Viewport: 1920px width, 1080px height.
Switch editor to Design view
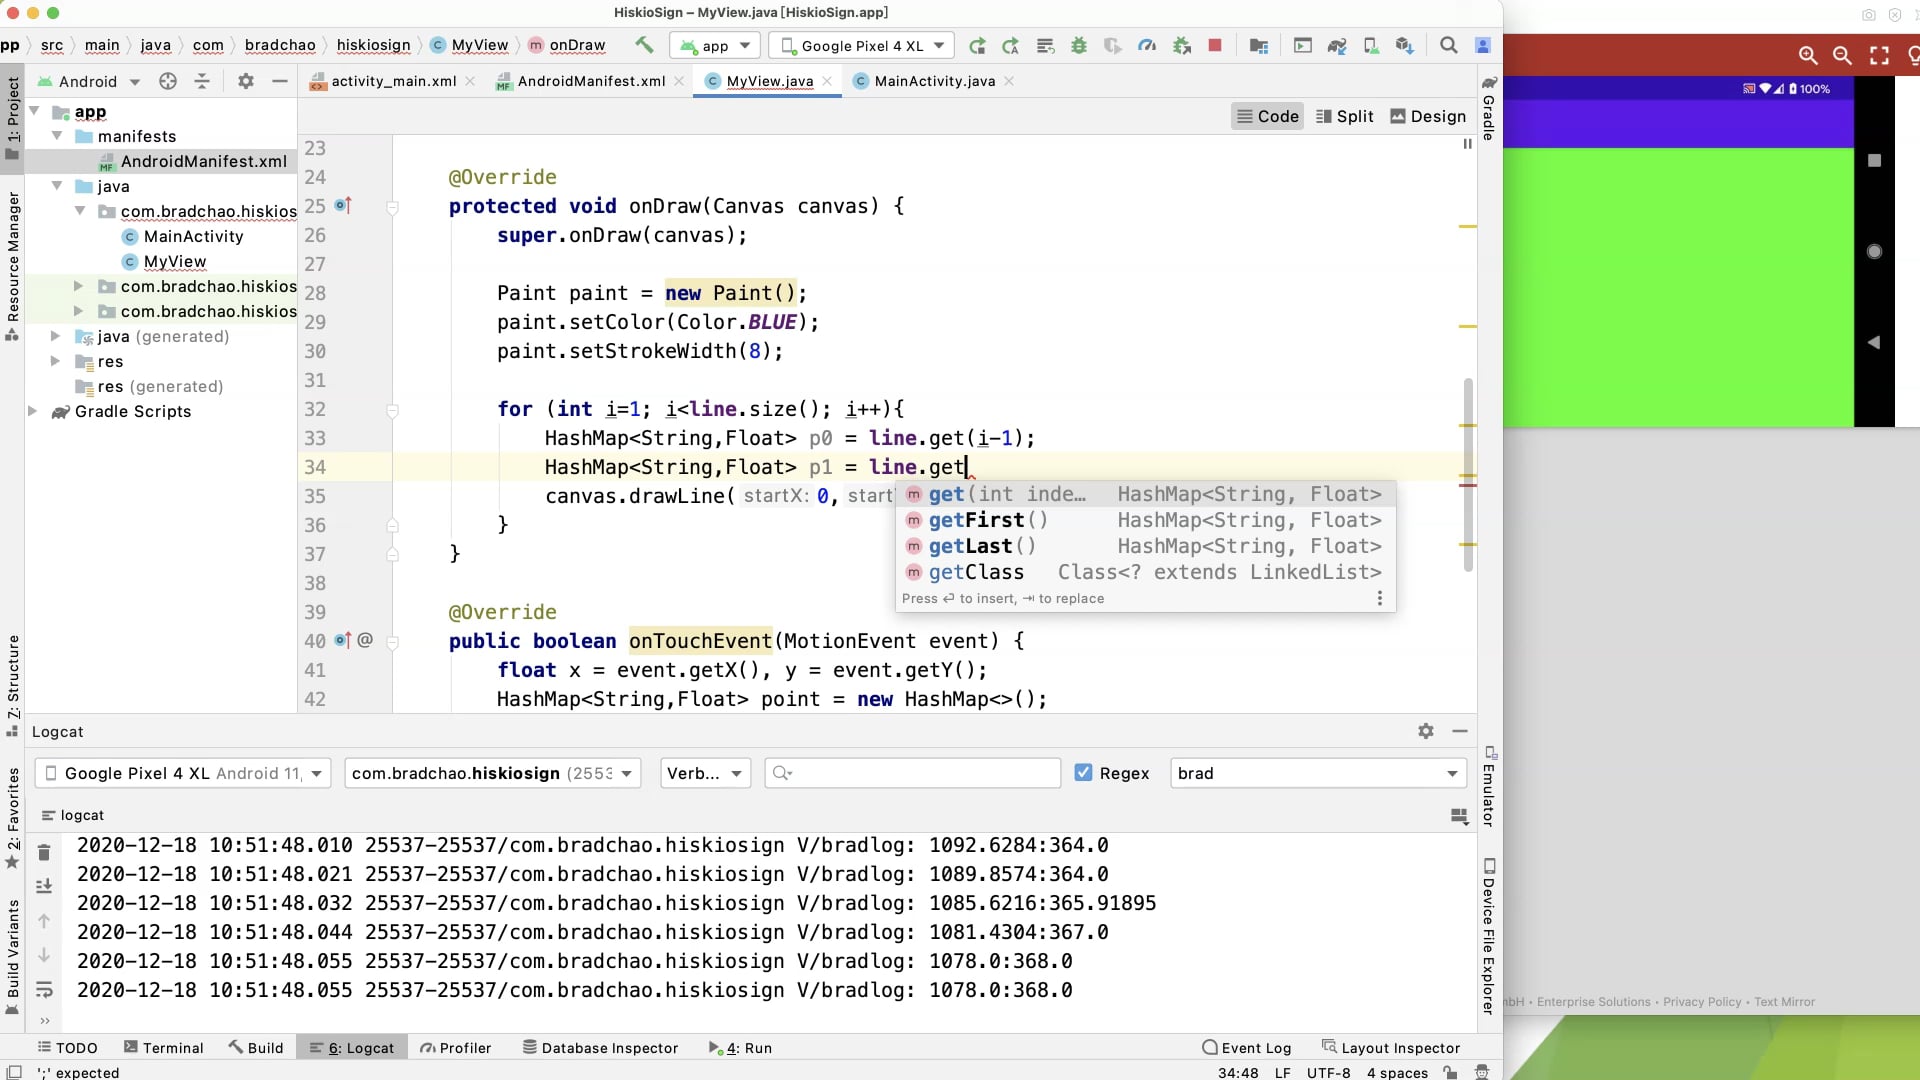[1428, 116]
